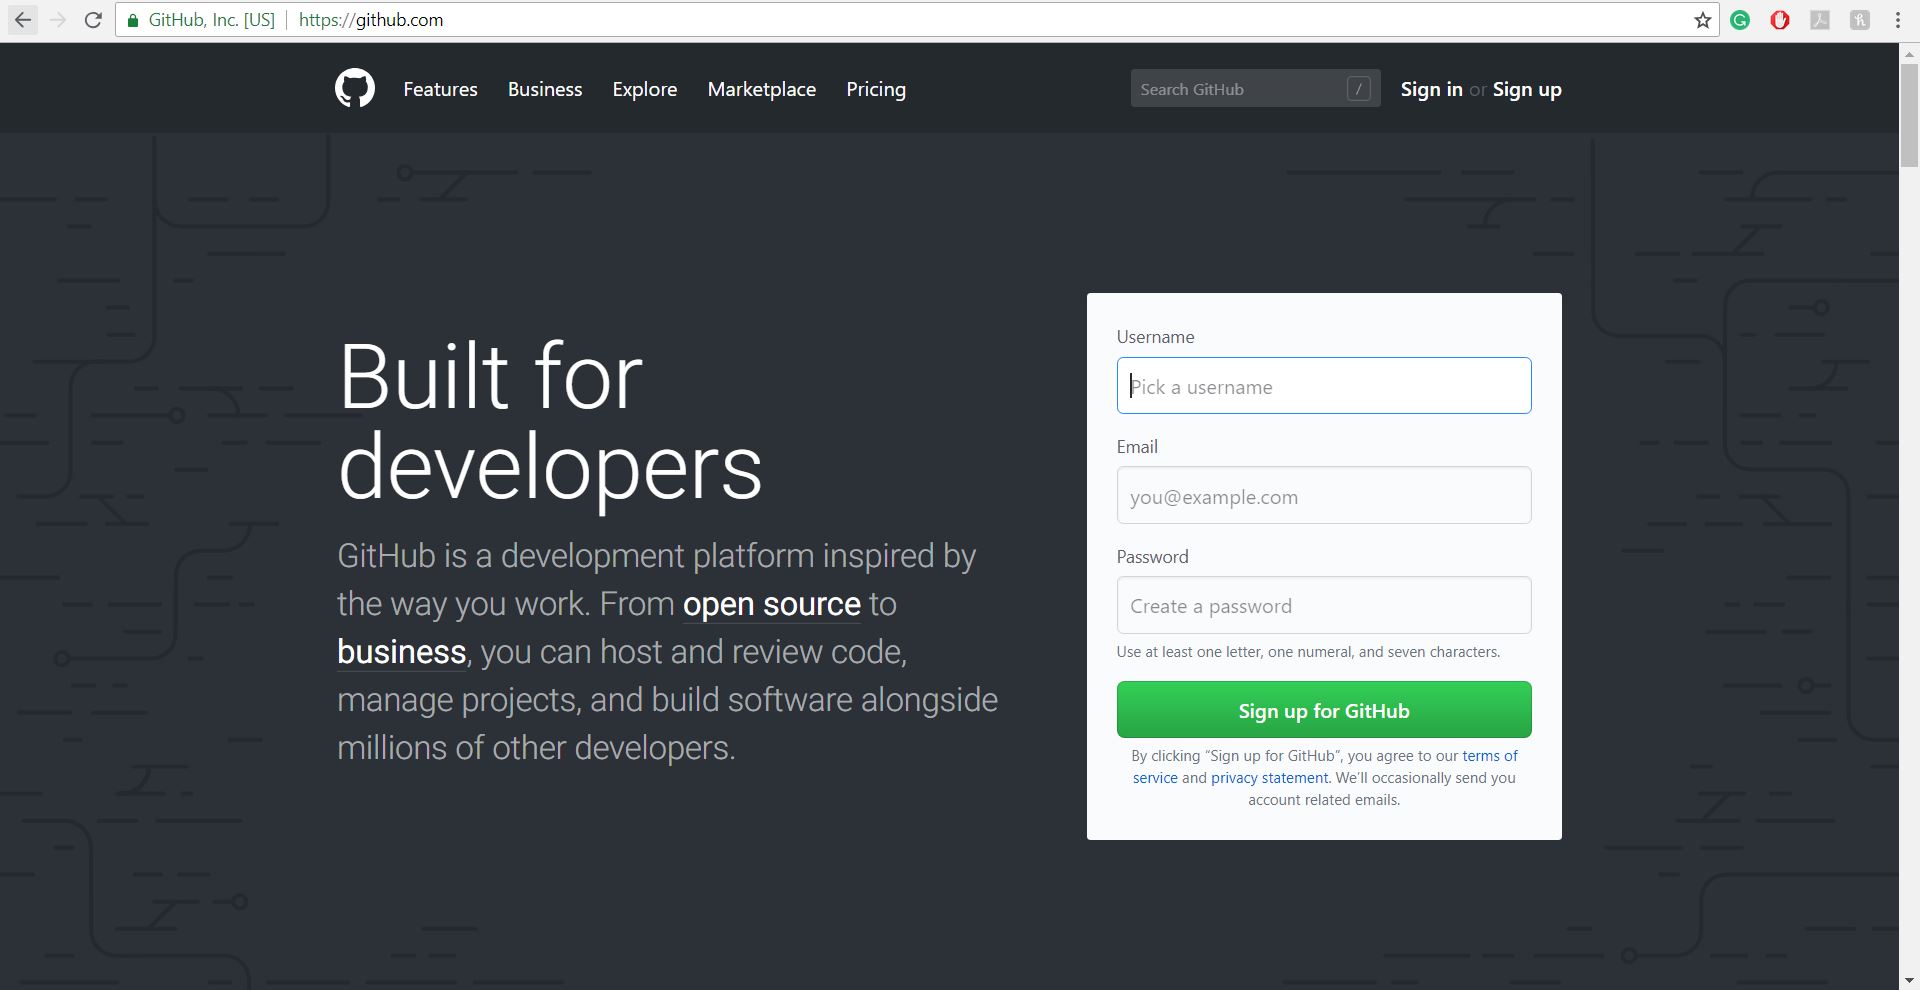Open the Chrome three-dot menu
Screen dimensions: 1920x990
tap(1898, 20)
